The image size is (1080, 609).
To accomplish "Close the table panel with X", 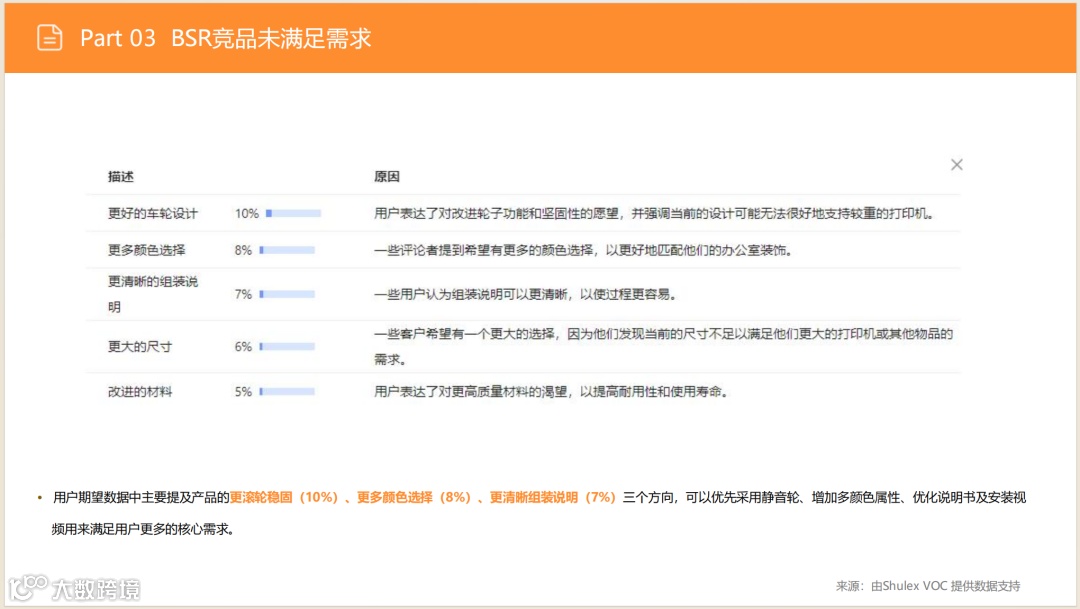I will 956,165.
